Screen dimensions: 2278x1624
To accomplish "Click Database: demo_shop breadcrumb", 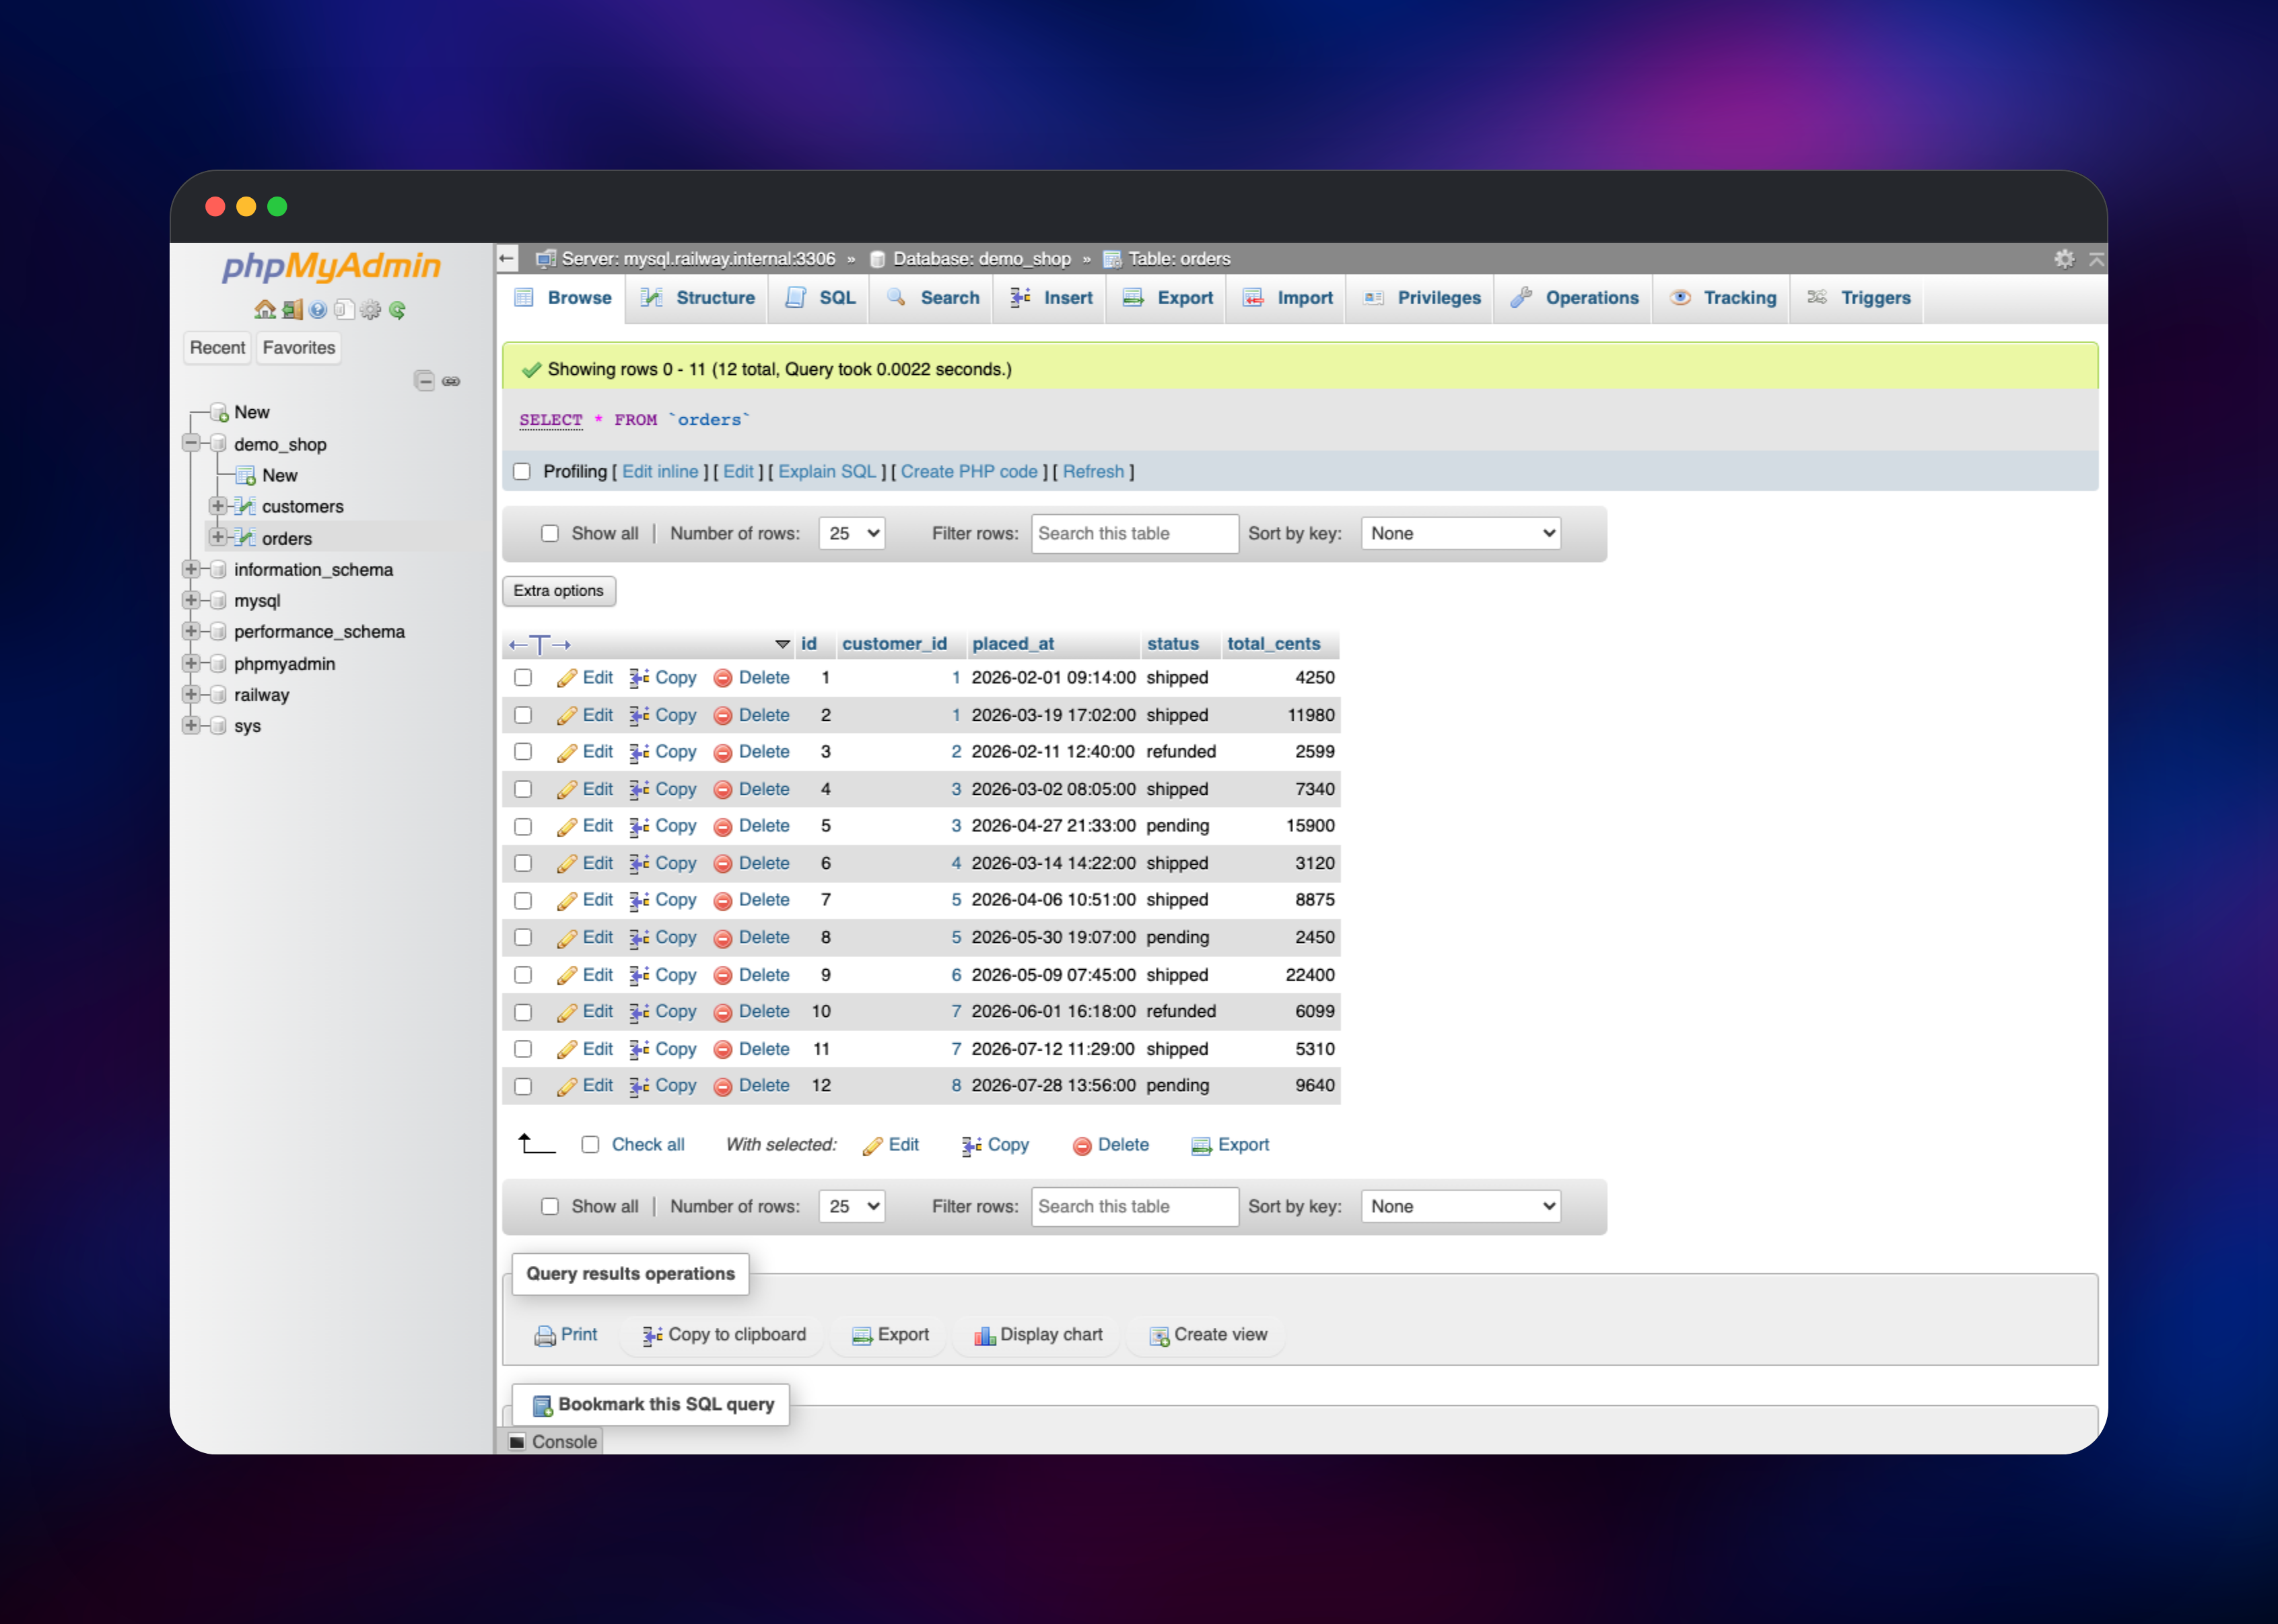I will tap(981, 259).
